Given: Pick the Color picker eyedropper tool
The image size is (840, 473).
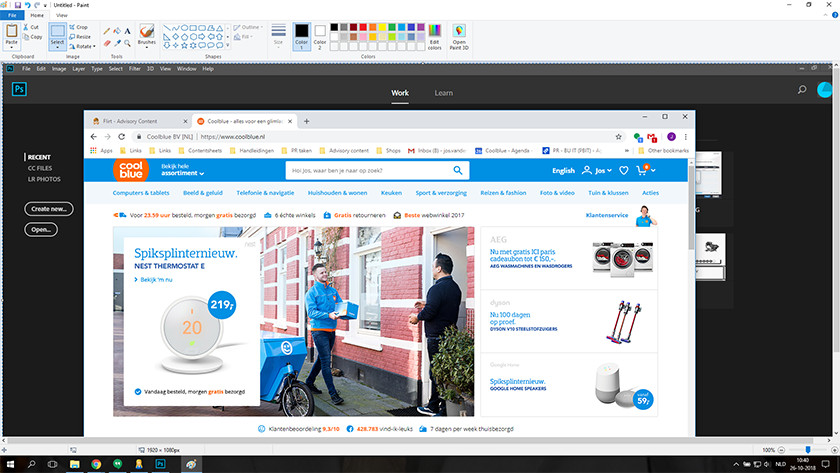Looking at the screenshot, I should (117, 43).
